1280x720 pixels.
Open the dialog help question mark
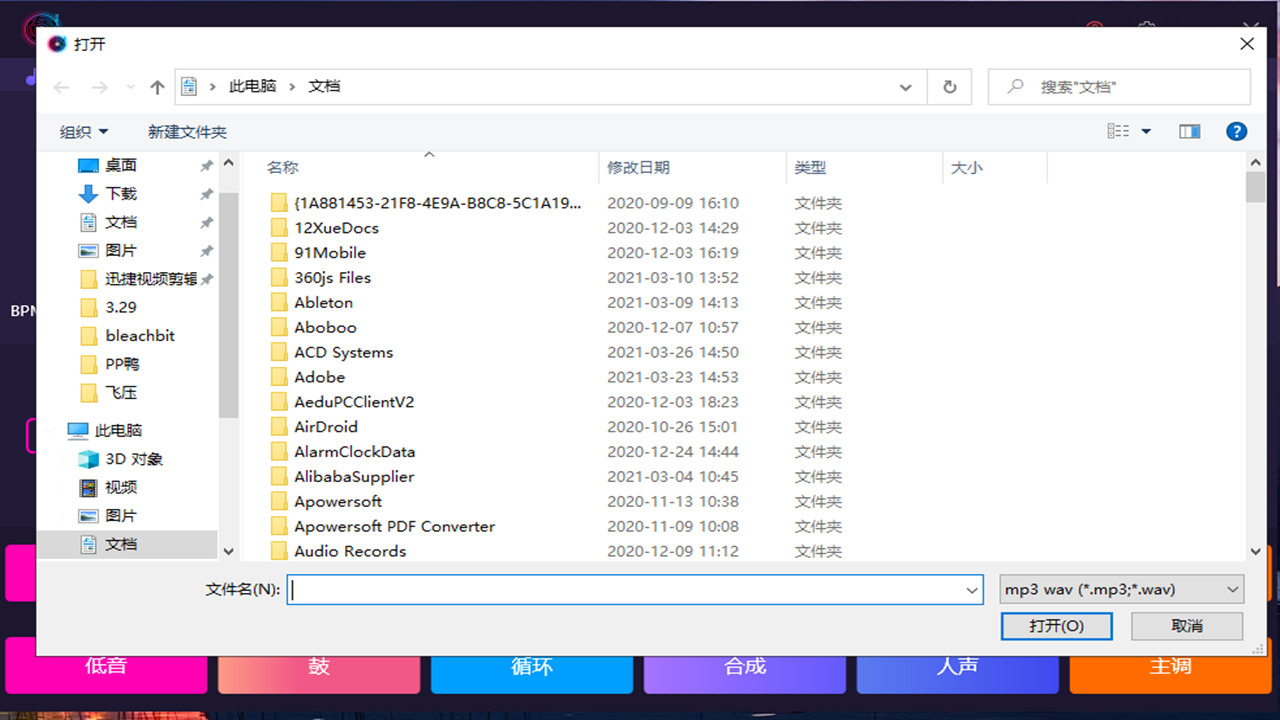(x=1236, y=131)
